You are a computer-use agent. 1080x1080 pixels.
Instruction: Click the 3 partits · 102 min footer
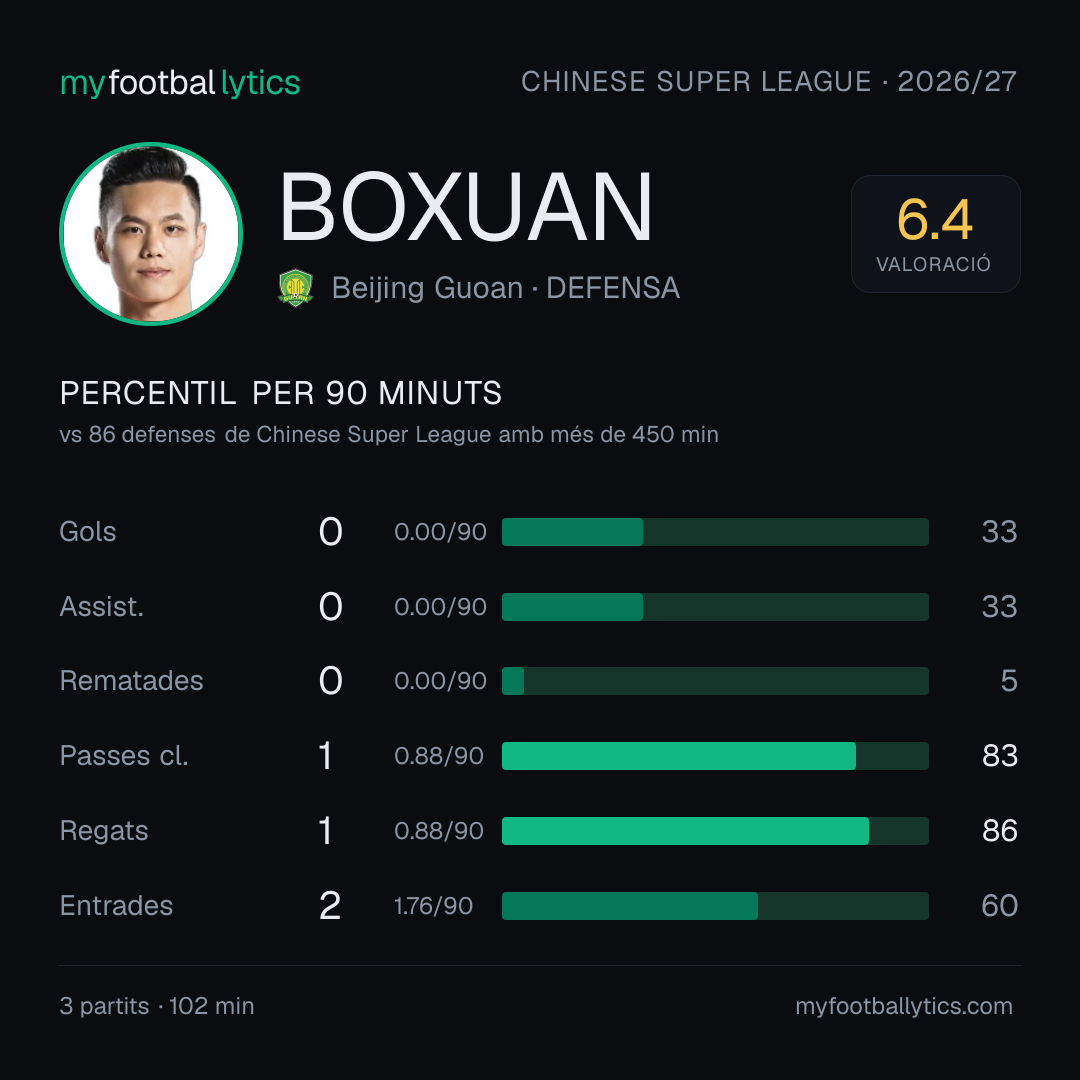[157, 1006]
